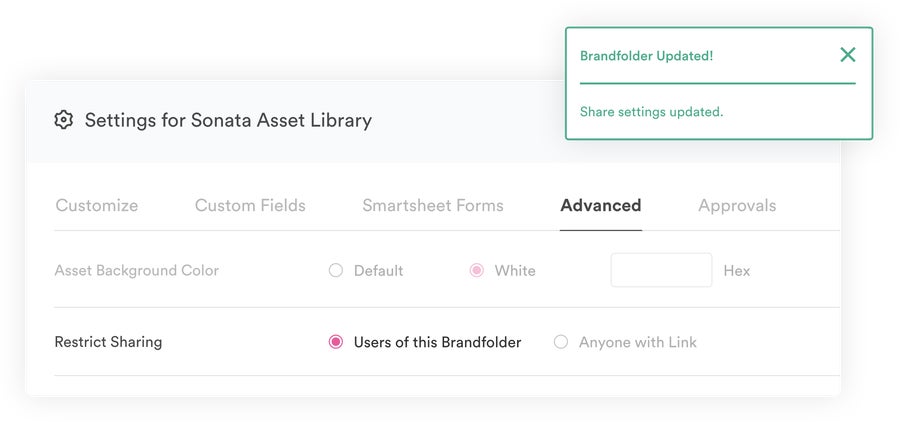Screen dimensions: 900x422
Task: Switch to the Customize tab
Action: coord(96,206)
